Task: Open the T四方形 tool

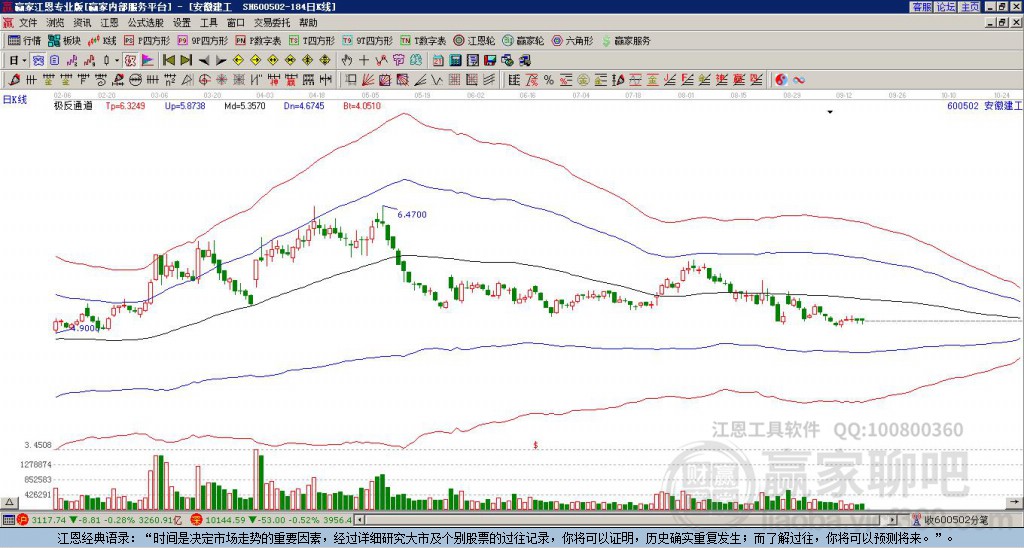Action: point(312,40)
